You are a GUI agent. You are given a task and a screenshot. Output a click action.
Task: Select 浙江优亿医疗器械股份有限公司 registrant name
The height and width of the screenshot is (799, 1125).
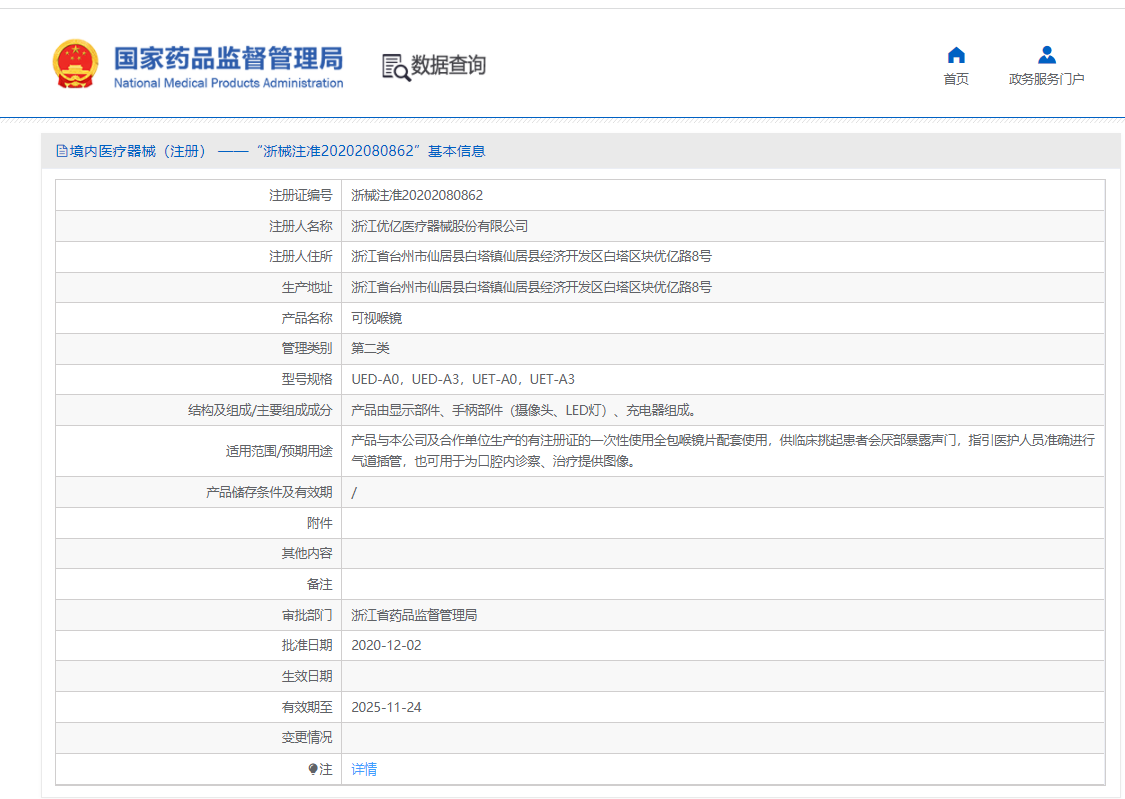click(x=439, y=226)
